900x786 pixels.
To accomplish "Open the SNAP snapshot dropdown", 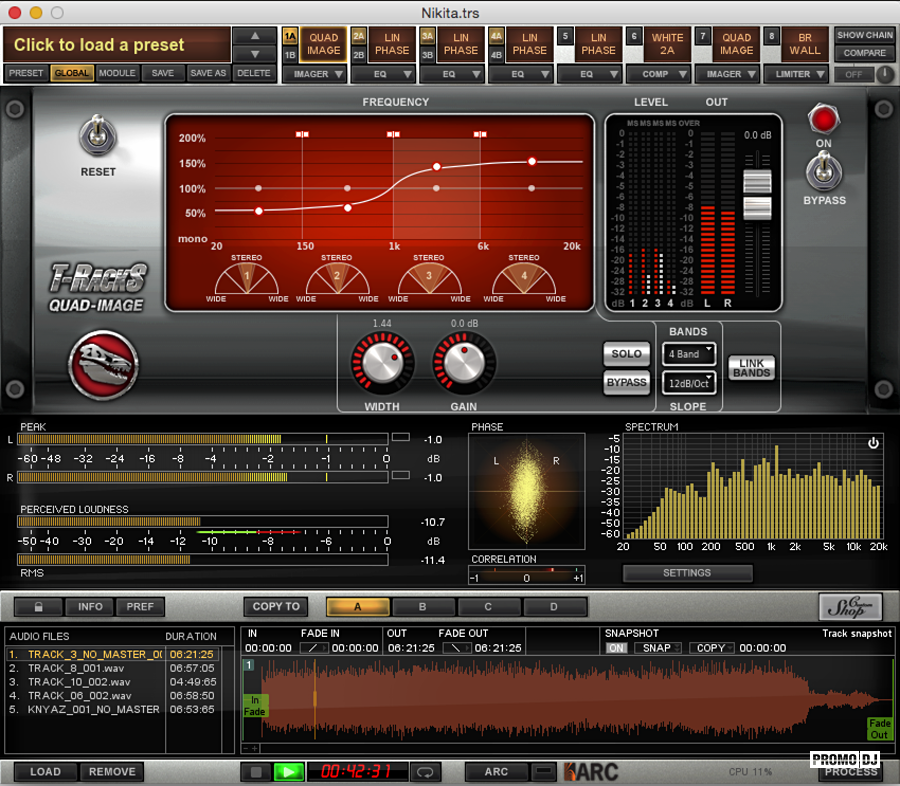I will point(658,648).
